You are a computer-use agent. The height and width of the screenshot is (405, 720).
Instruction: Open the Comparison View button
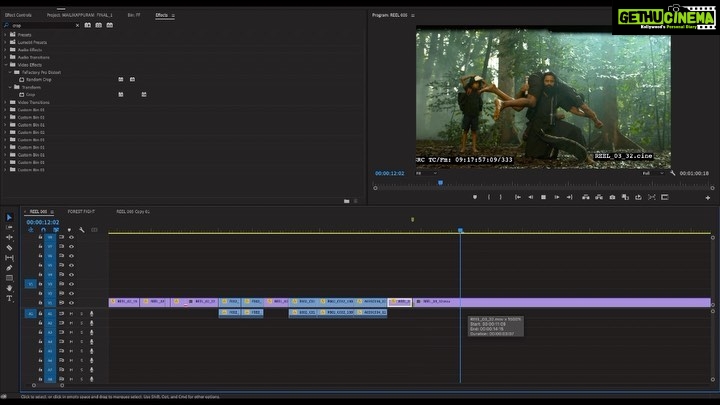tap(625, 197)
